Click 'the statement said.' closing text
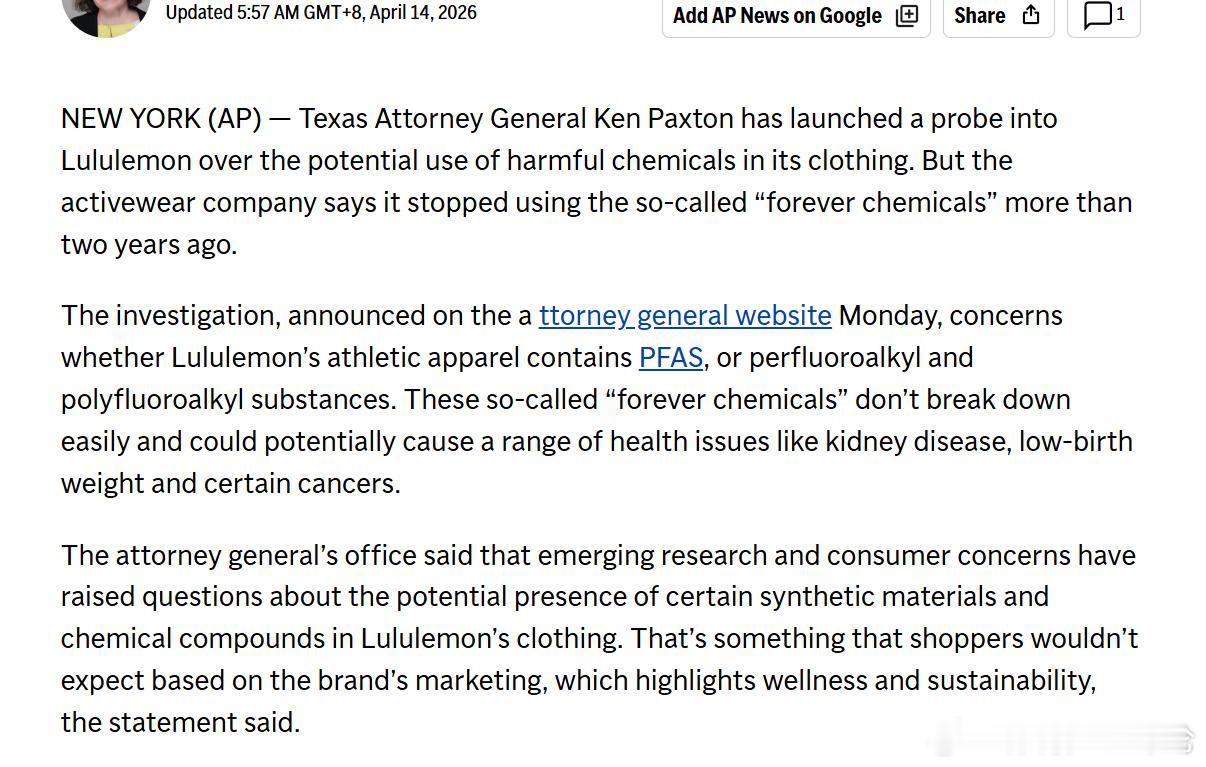The width and height of the screenshot is (1206, 767). pyautogui.click(x=180, y=722)
